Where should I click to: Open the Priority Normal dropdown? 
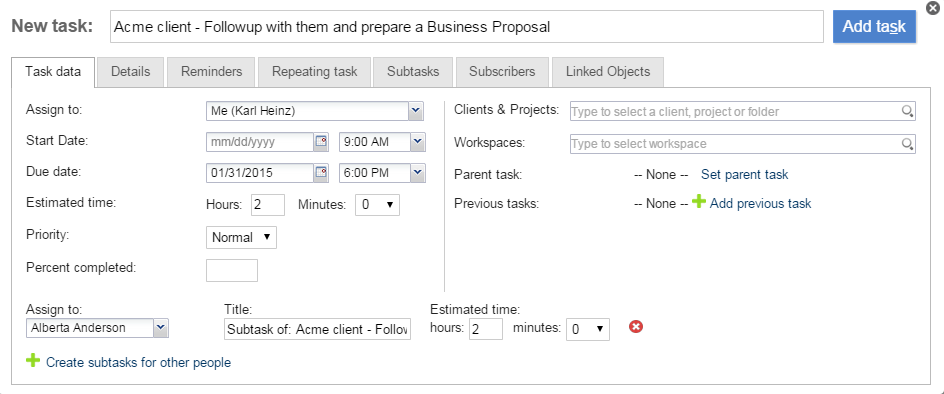pyautogui.click(x=241, y=237)
